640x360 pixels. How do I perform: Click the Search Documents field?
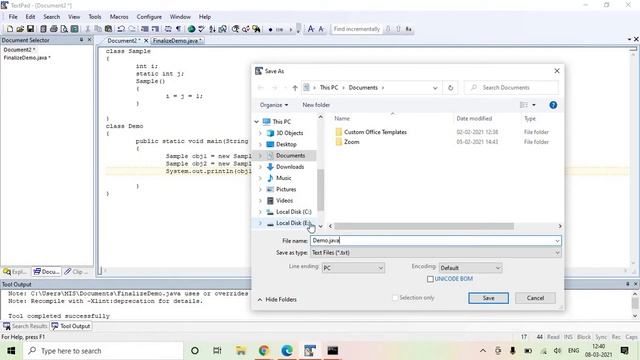pyautogui.click(x=511, y=88)
